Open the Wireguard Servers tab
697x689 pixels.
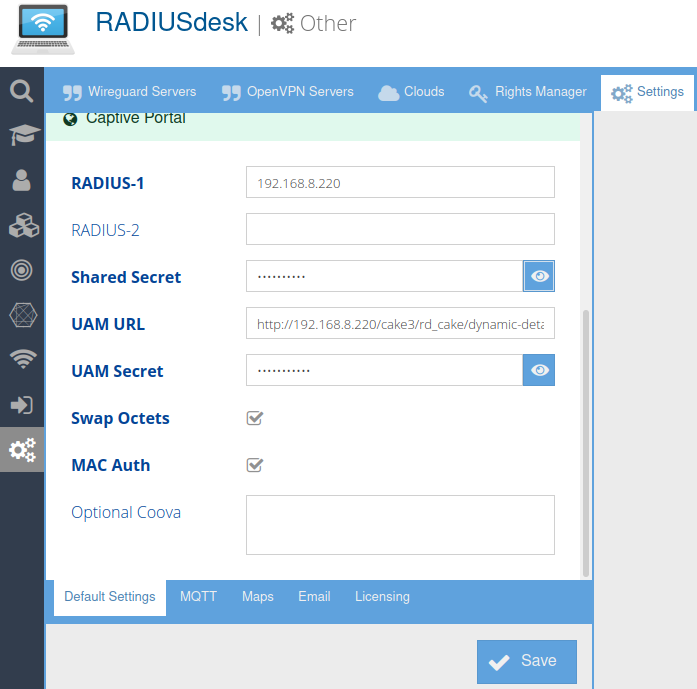[x=129, y=92]
